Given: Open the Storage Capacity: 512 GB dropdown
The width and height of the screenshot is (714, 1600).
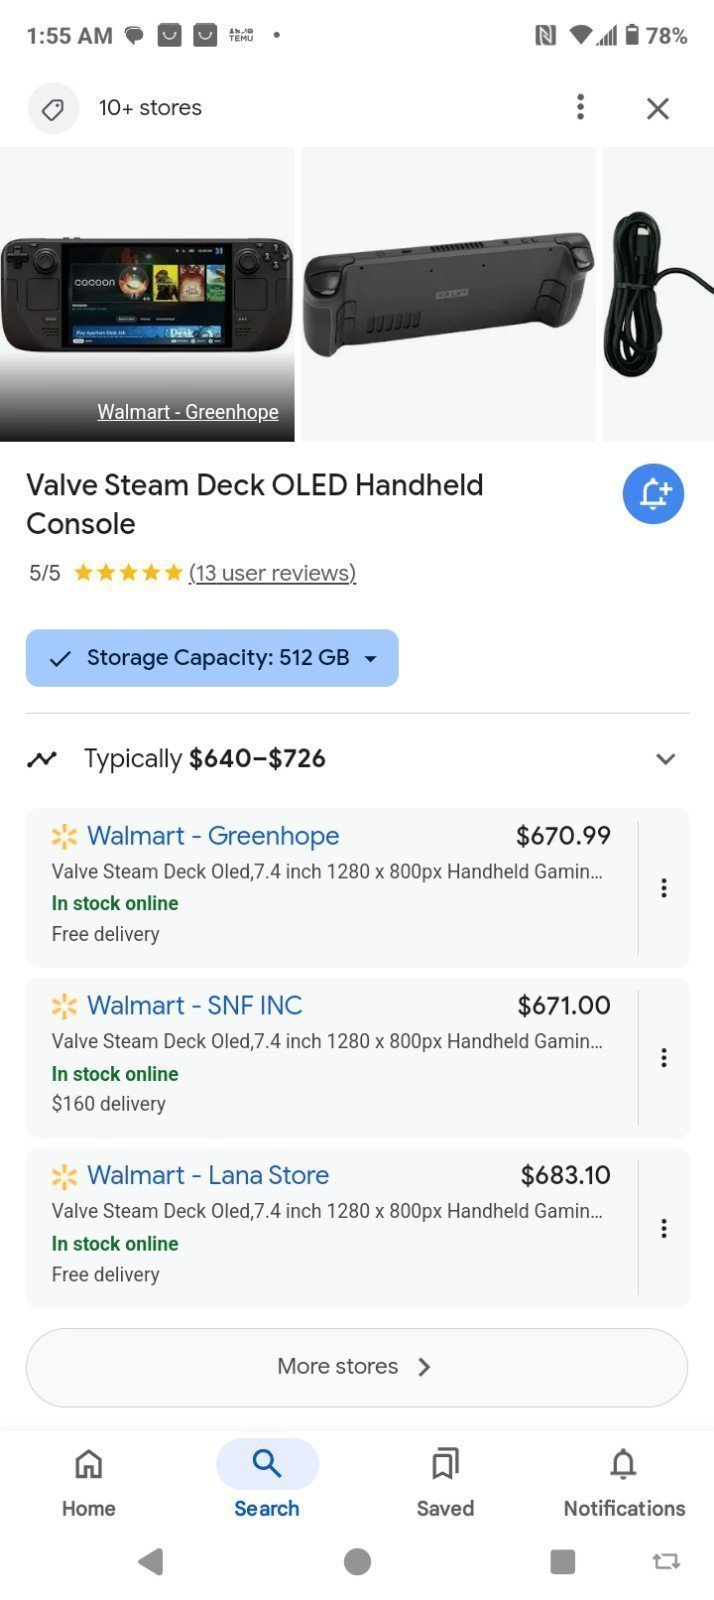Looking at the screenshot, I should 212,658.
